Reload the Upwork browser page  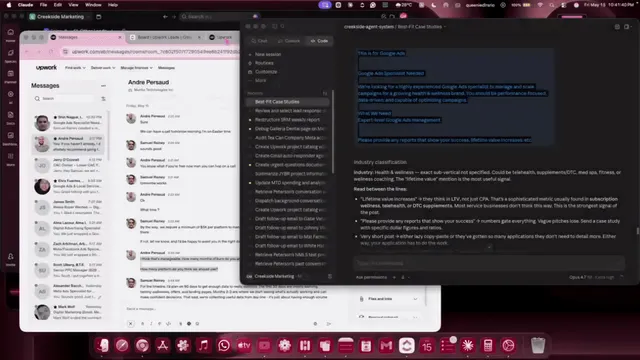51,52
